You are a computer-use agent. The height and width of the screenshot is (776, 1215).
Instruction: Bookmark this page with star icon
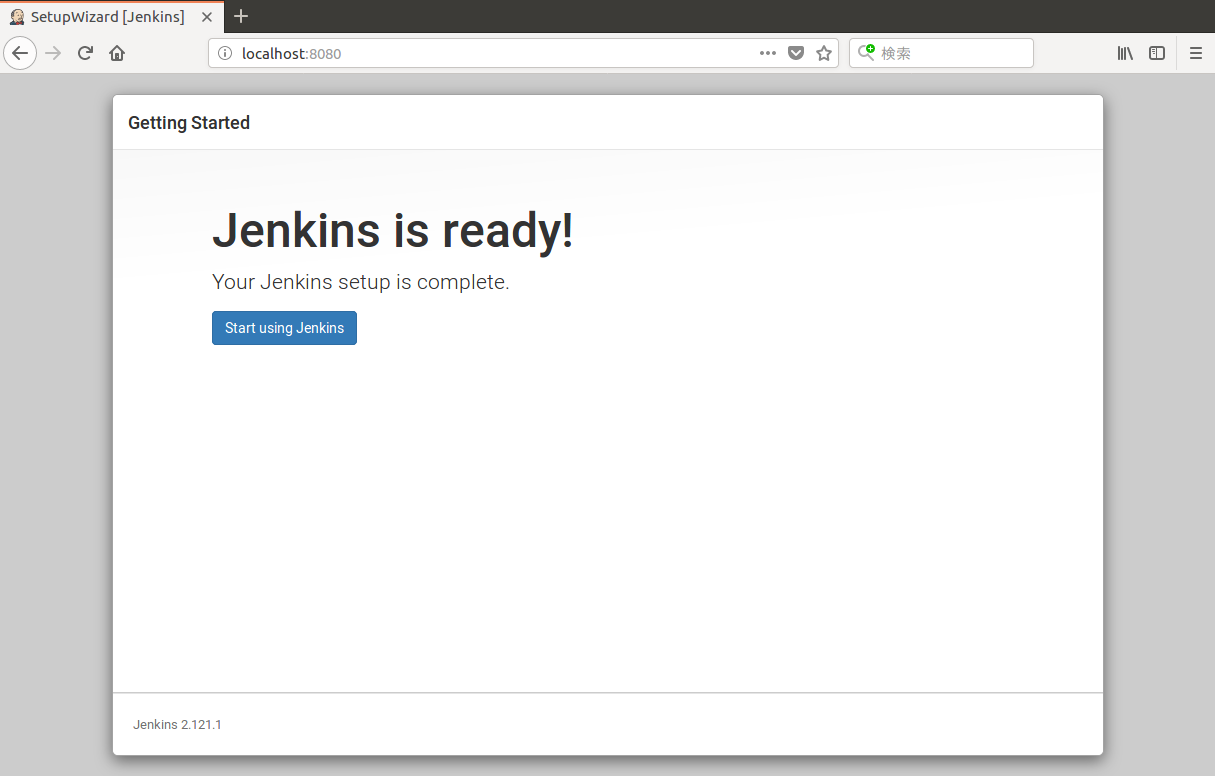(824, 53)
